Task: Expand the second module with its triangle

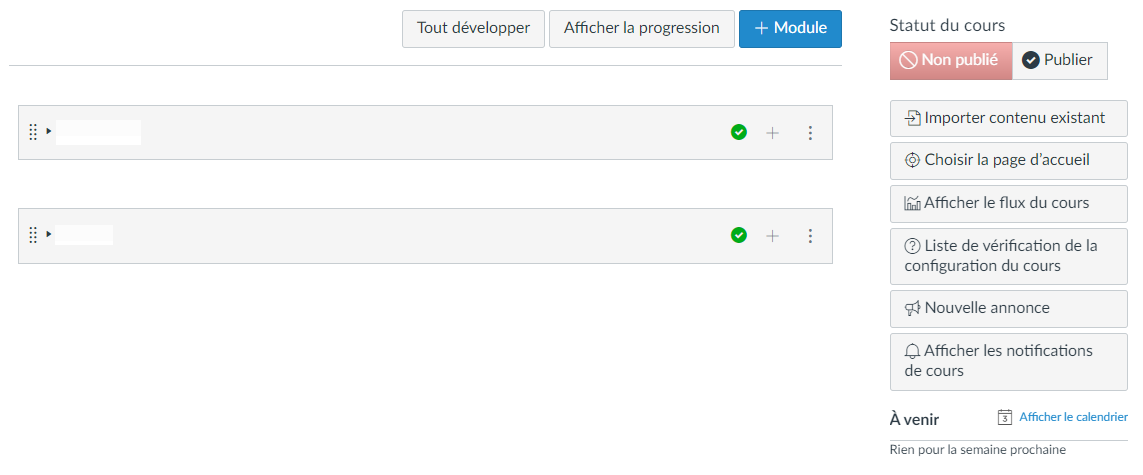Action: click(x=49, y=234)
